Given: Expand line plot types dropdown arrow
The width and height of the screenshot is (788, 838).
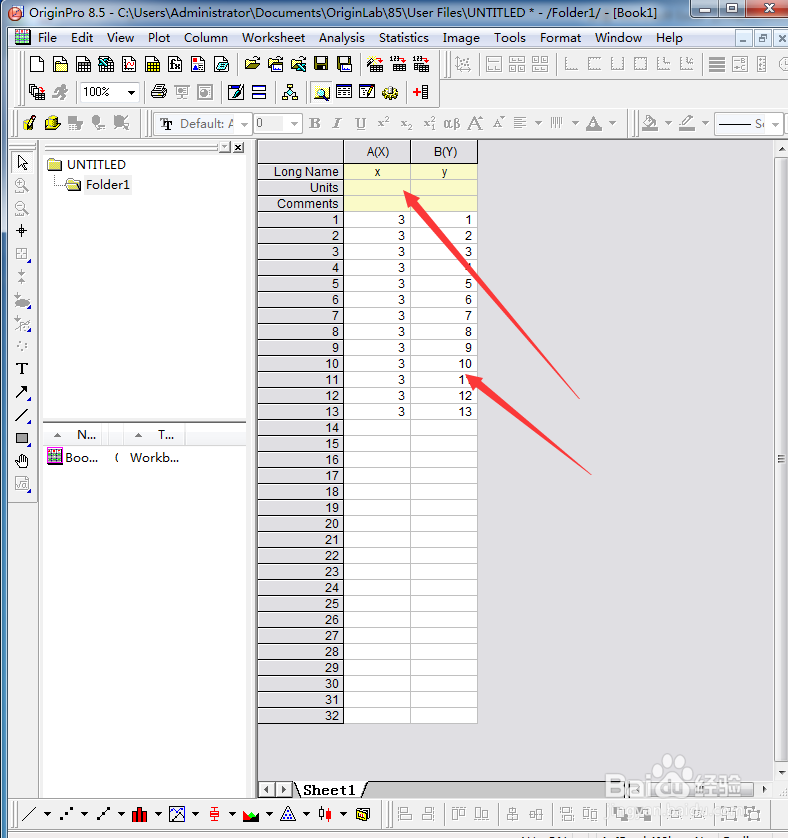Looking at the screenshot, I should pyautogui.click(x=48, y=814).
